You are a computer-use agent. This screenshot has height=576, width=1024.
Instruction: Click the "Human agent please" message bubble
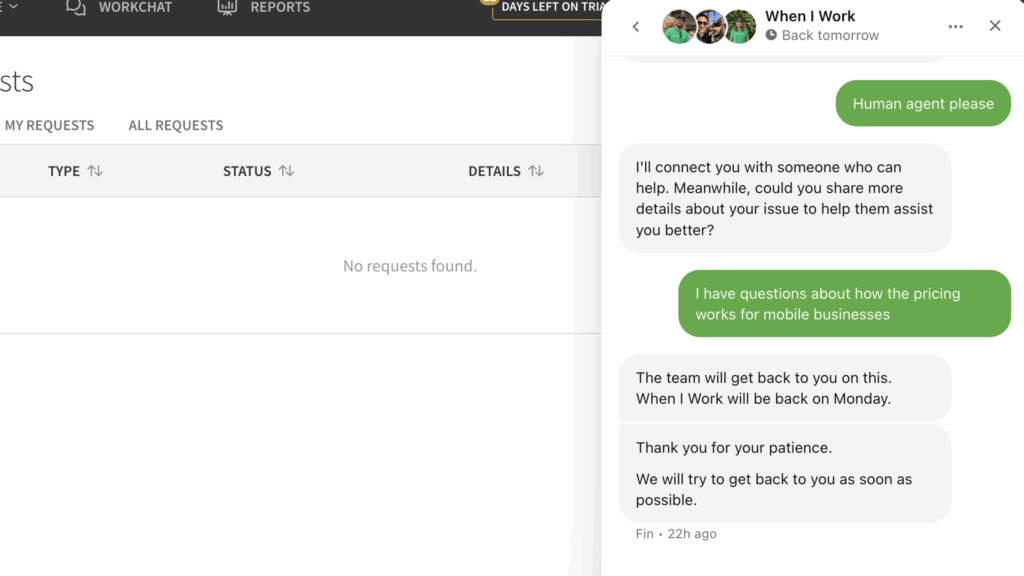point(923,103)
